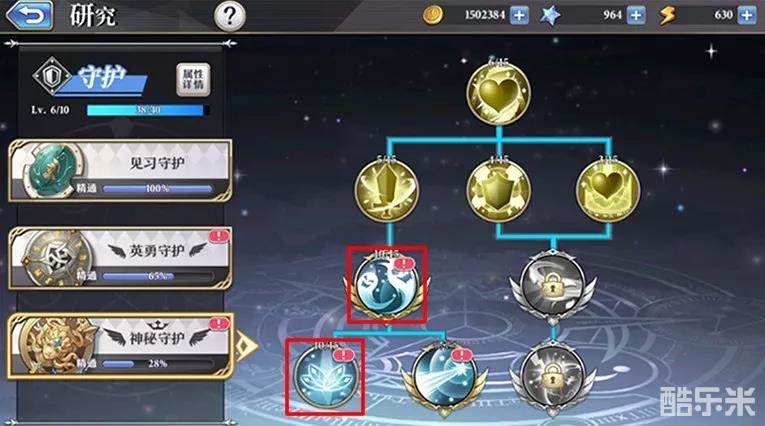The height and width of the screenshot is (426, 765).
Task: Add gold coins with the plus button
Action: (x=519, y=16)
